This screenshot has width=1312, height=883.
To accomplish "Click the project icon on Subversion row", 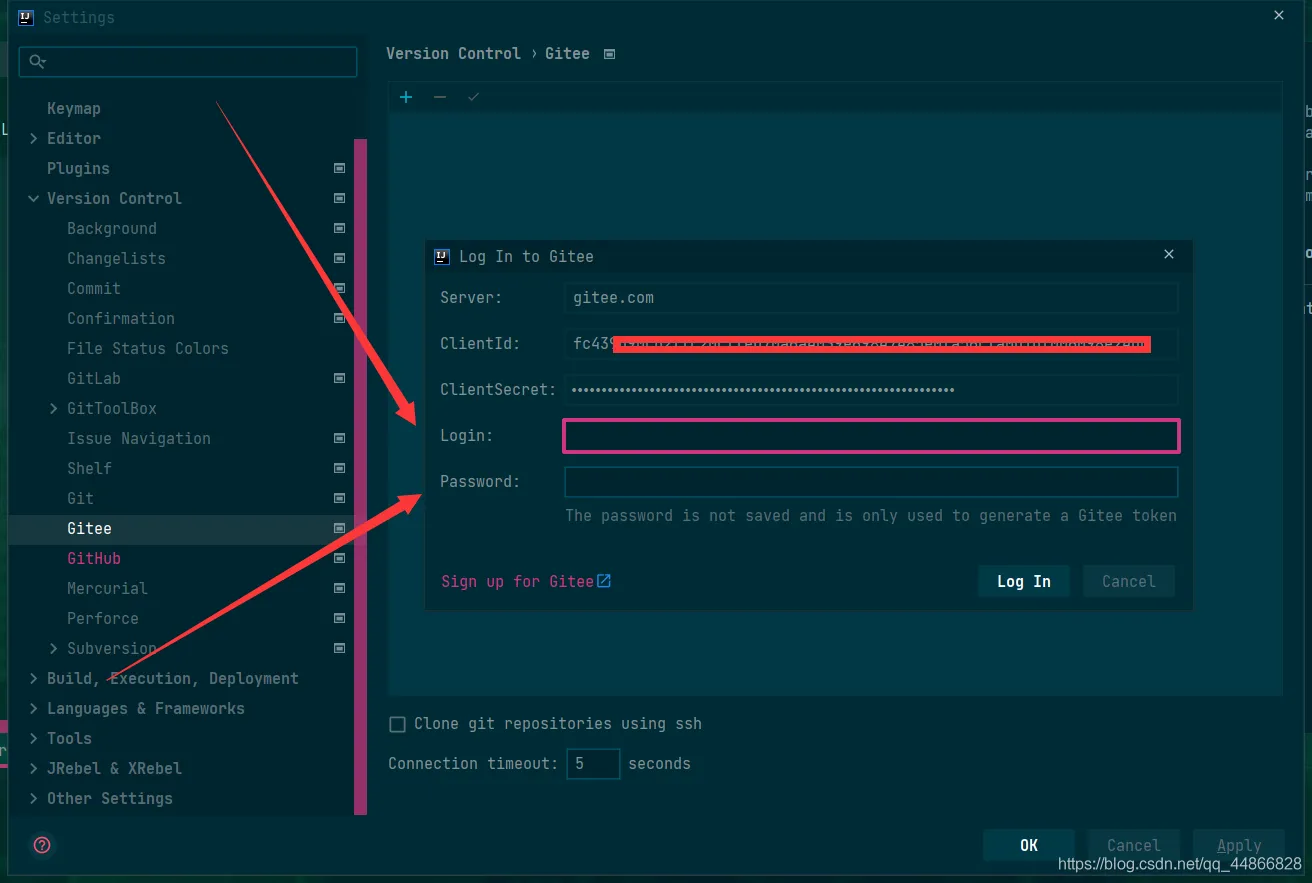I will 340,648.
